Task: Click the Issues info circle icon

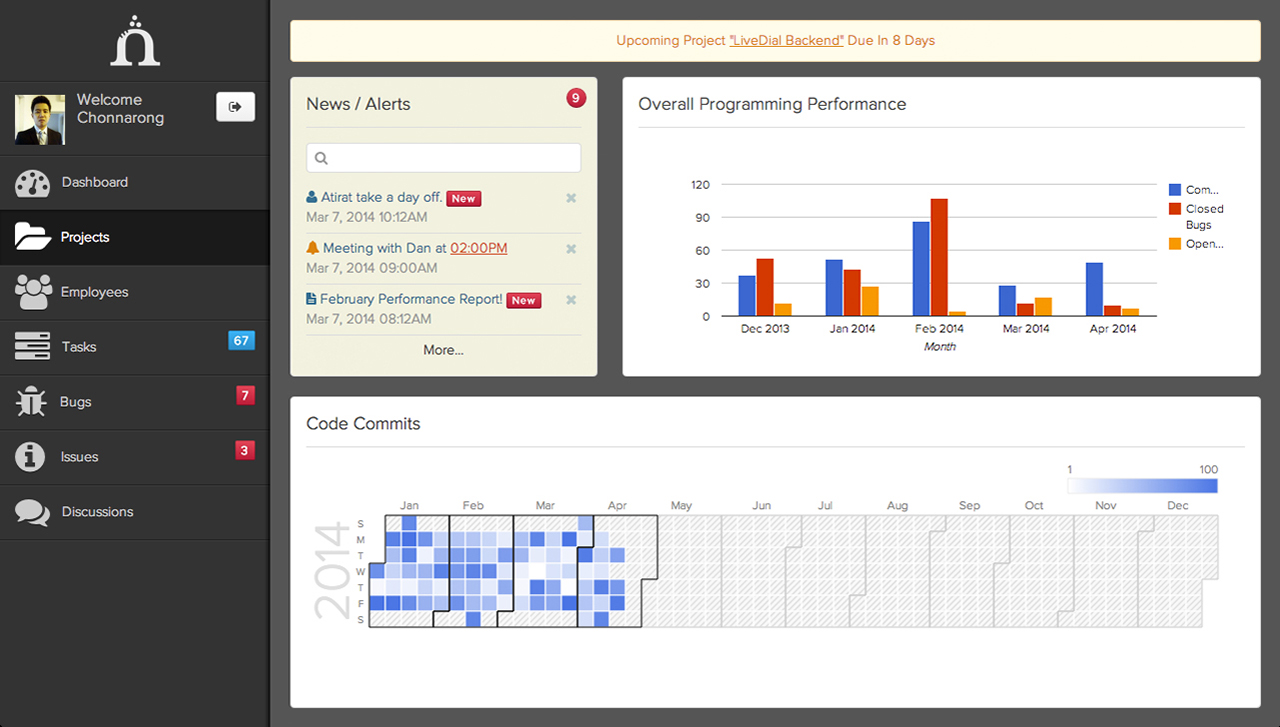Action: pos(31,457)
